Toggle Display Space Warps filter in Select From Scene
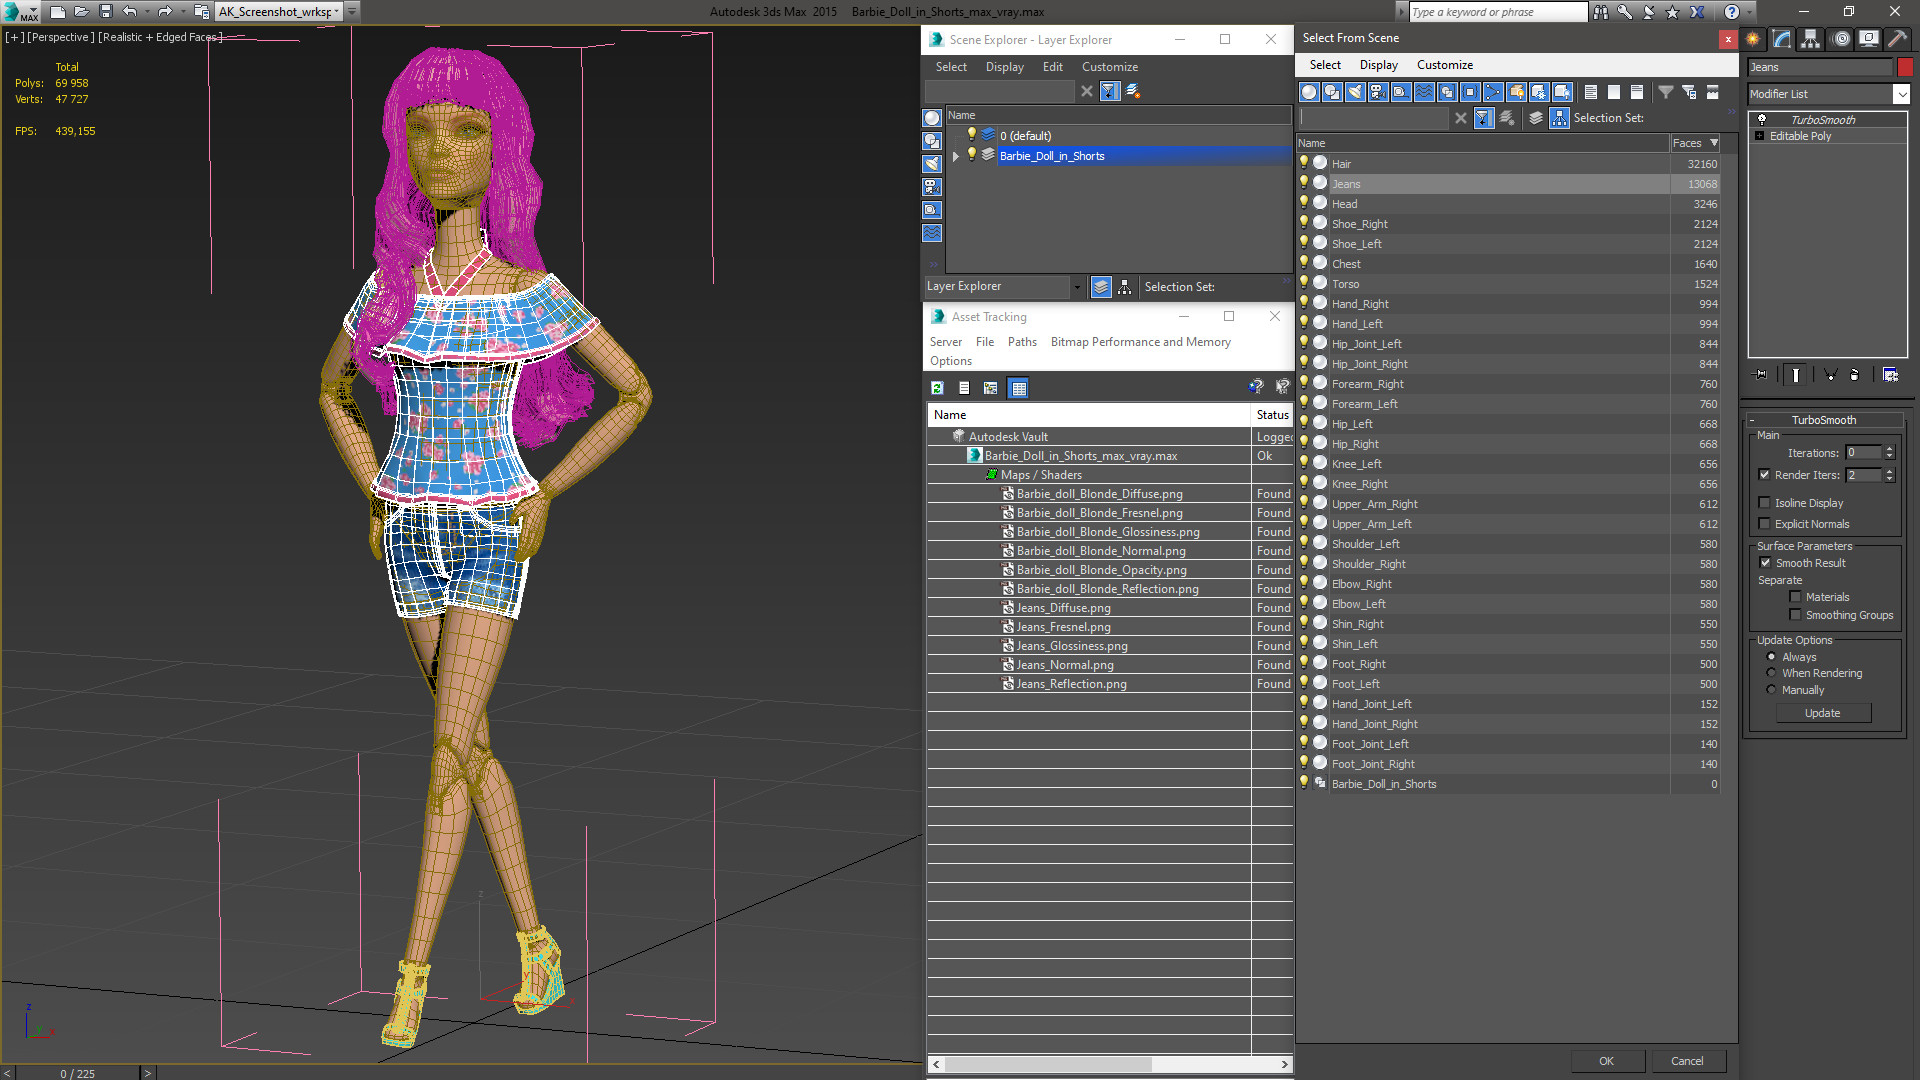The image size is (1920, 1080). tap(1424, 92)
